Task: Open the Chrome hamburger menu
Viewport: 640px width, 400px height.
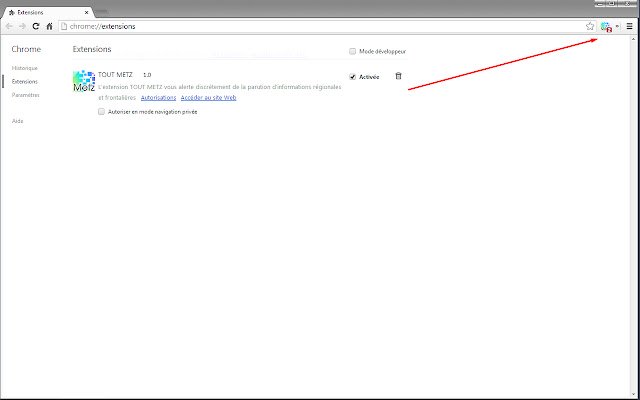Action: 629,26
